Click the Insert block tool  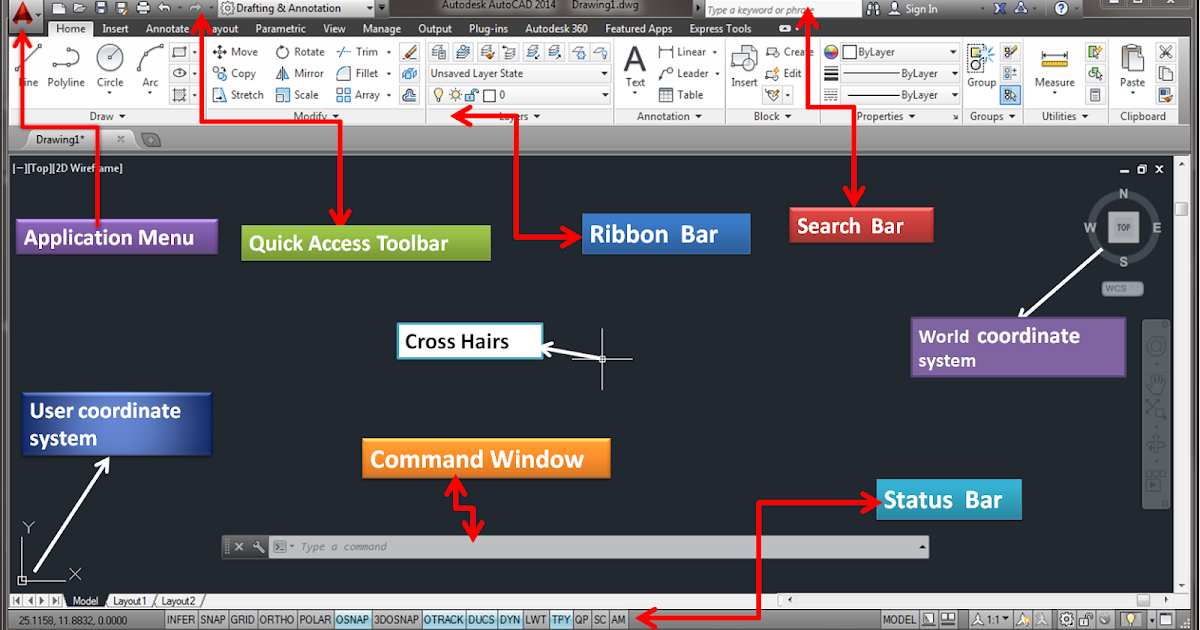pyautogui.click(x=744, y=67)
